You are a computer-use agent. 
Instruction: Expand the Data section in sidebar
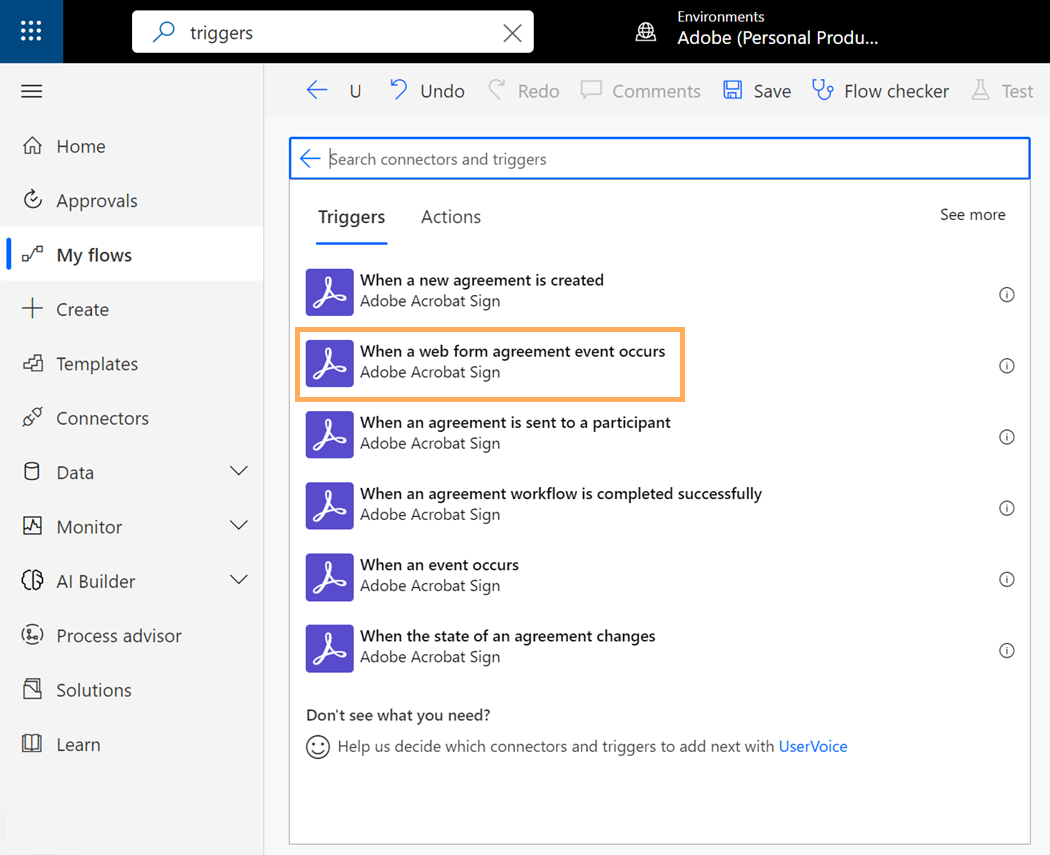pyautogui.click(x=239, y=471)
